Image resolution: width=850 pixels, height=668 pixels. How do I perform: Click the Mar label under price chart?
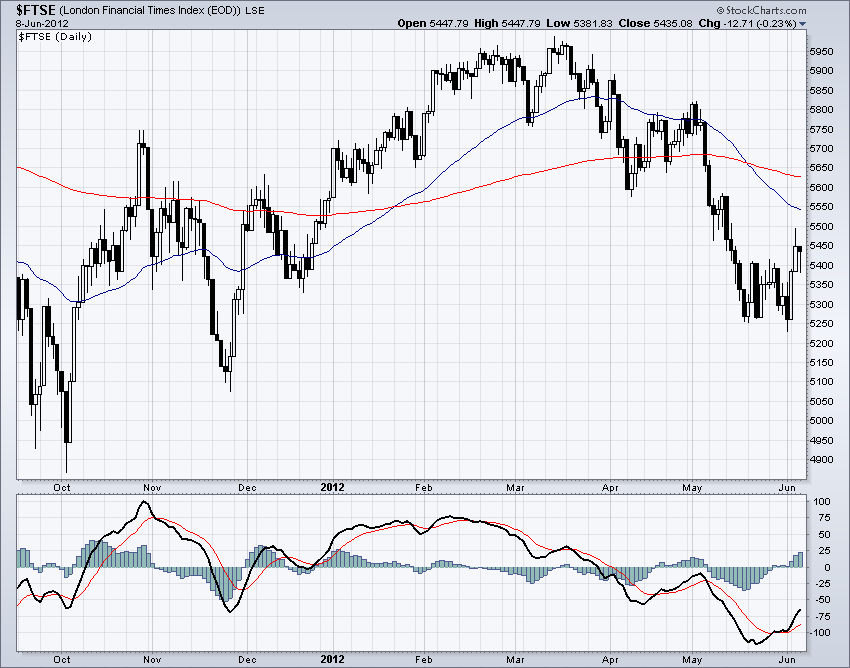point(516,487)
